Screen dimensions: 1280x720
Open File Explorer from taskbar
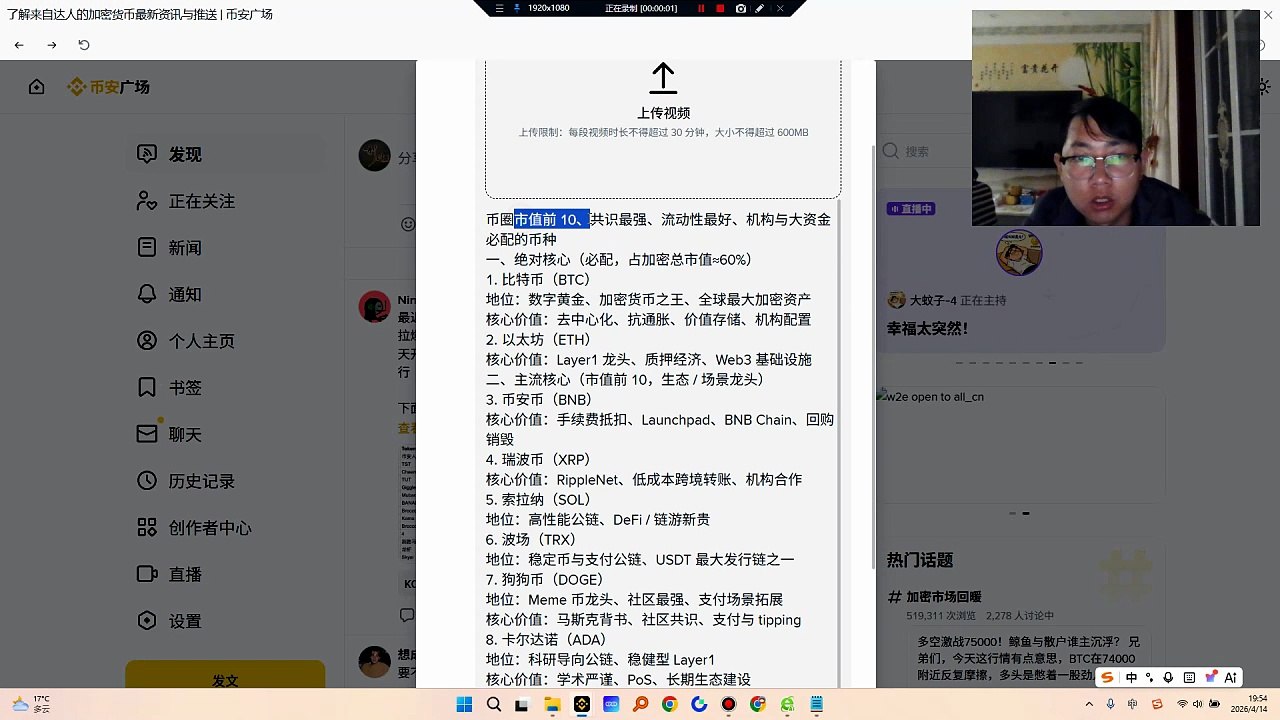point(552,705)
